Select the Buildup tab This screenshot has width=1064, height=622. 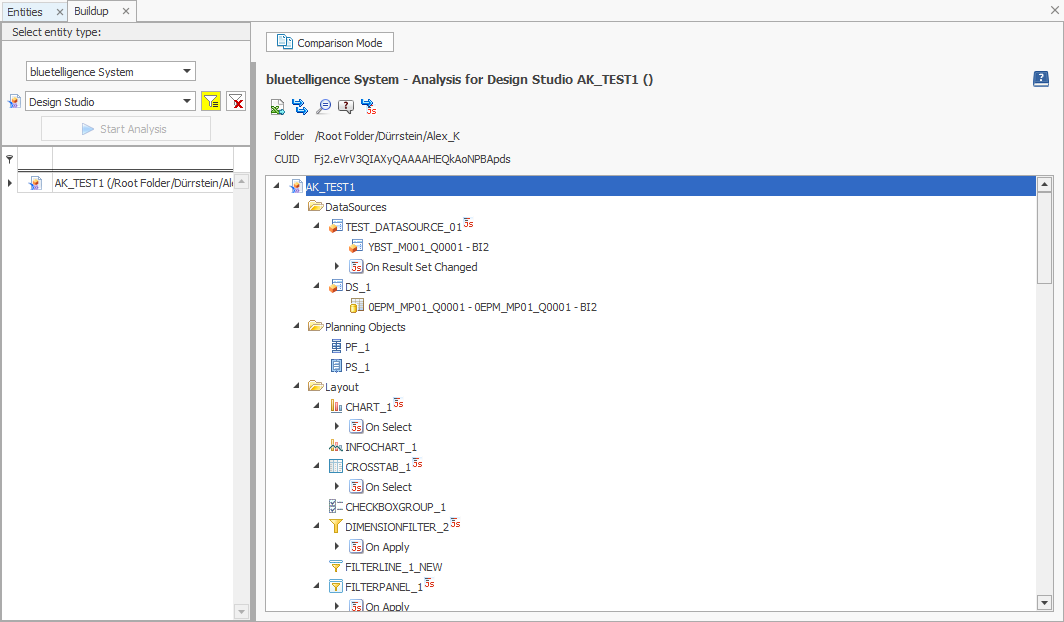[92, 11]
